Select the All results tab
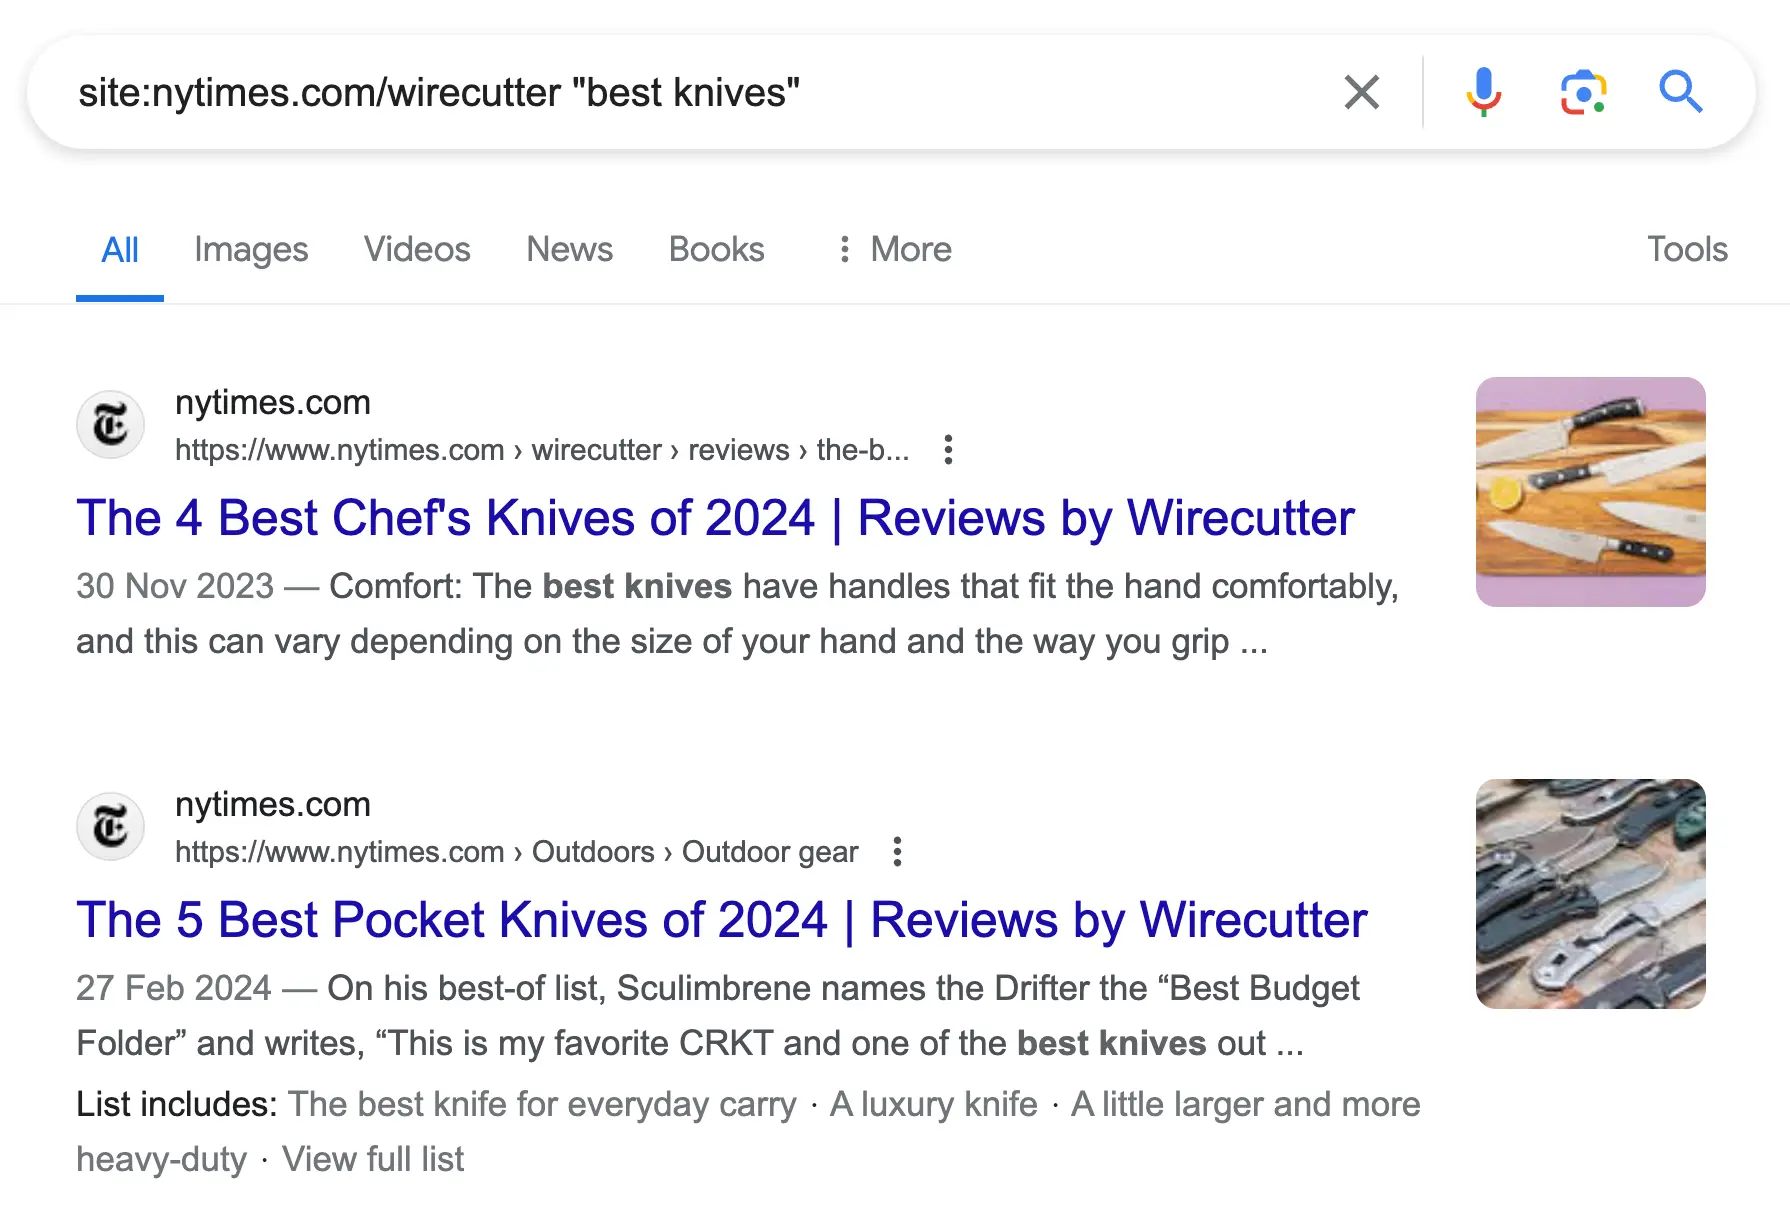1790x1228 pixels. (x=120, y=249)
